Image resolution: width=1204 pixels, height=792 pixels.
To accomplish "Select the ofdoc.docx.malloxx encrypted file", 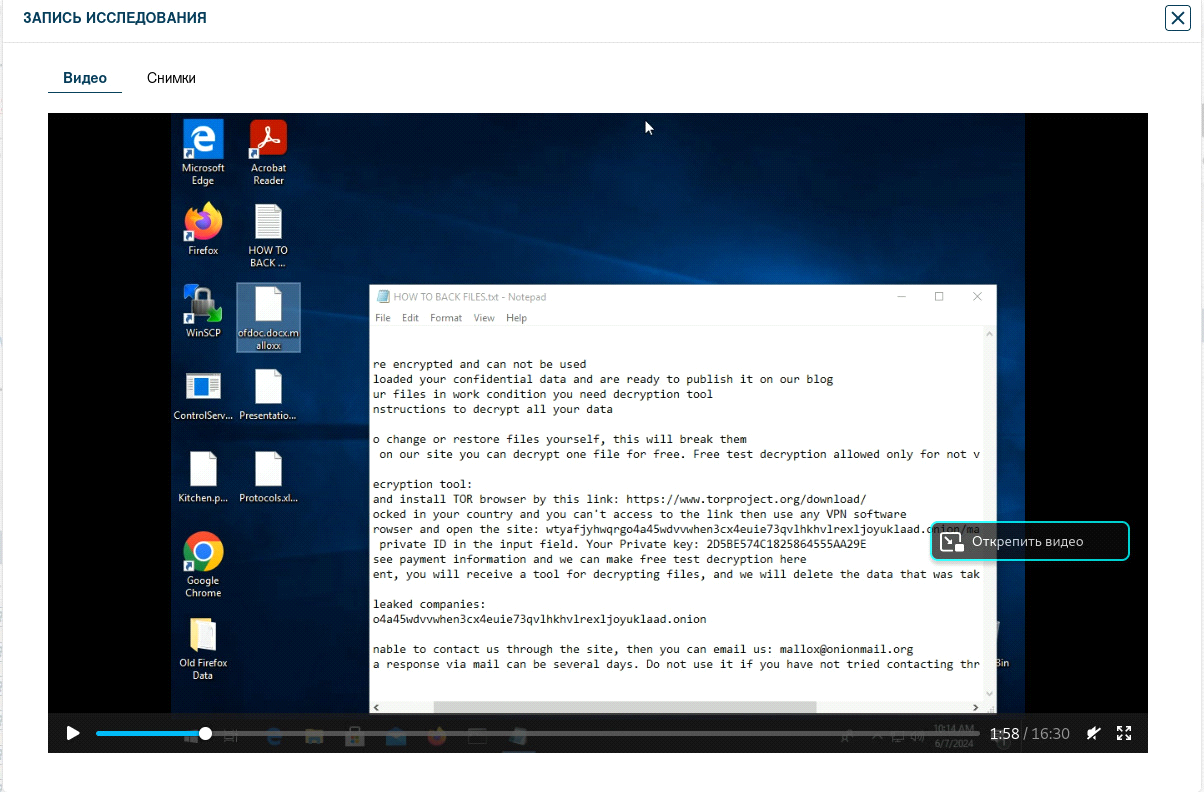I will (268, 316).
